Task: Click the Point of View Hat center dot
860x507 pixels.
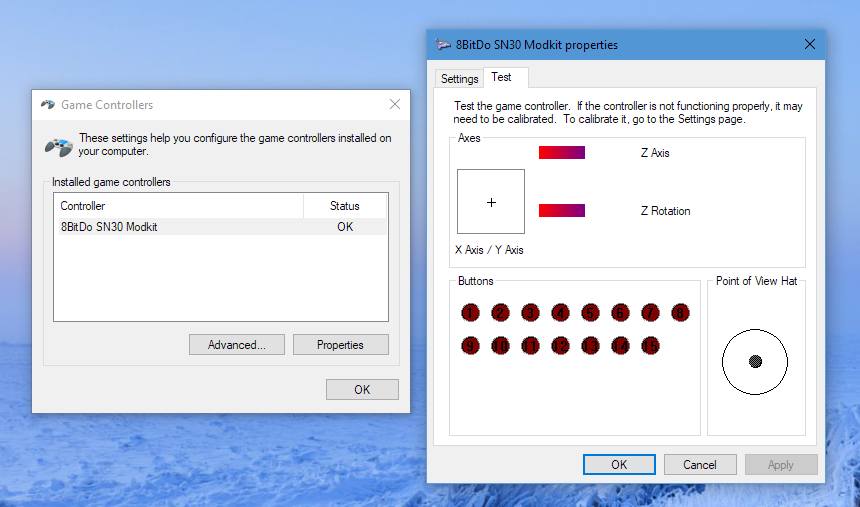Action: (x=755, y=361)
